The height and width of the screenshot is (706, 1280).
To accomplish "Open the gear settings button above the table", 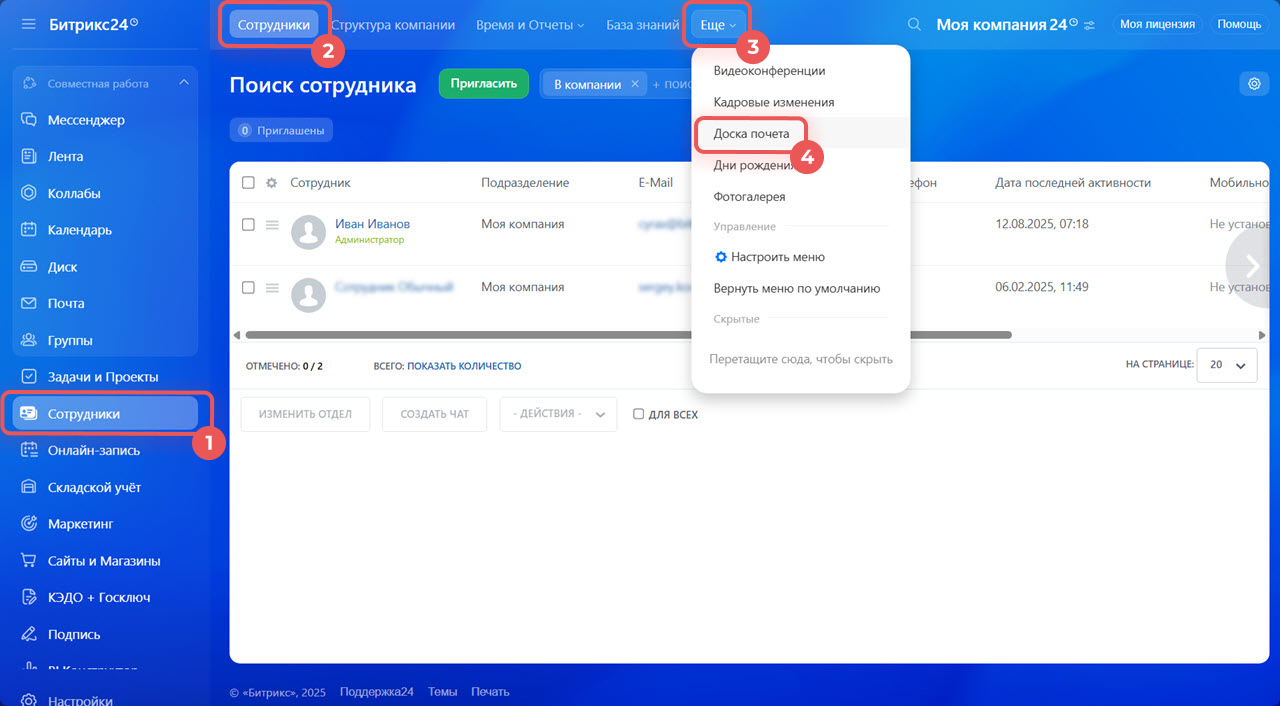I will pos(1254,84).
